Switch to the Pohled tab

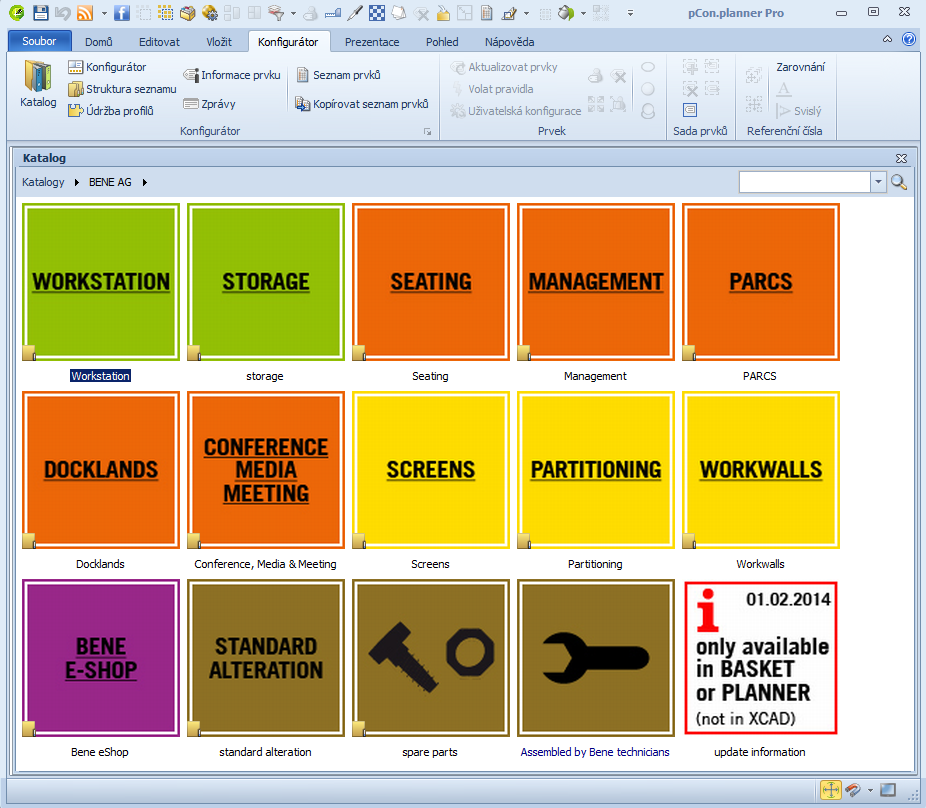coord(442,42)
